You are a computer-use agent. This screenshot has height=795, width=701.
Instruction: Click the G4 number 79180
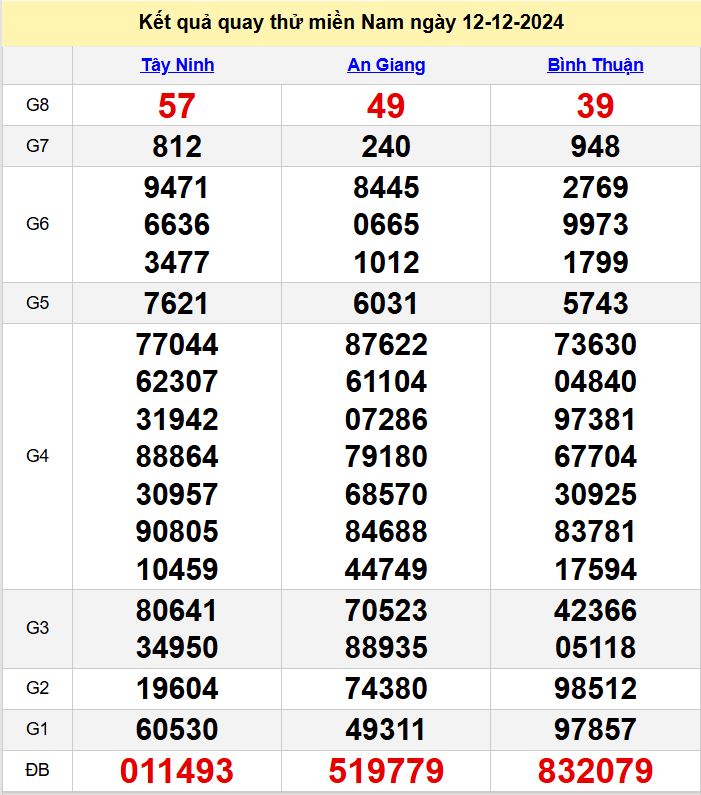point(386,456)
